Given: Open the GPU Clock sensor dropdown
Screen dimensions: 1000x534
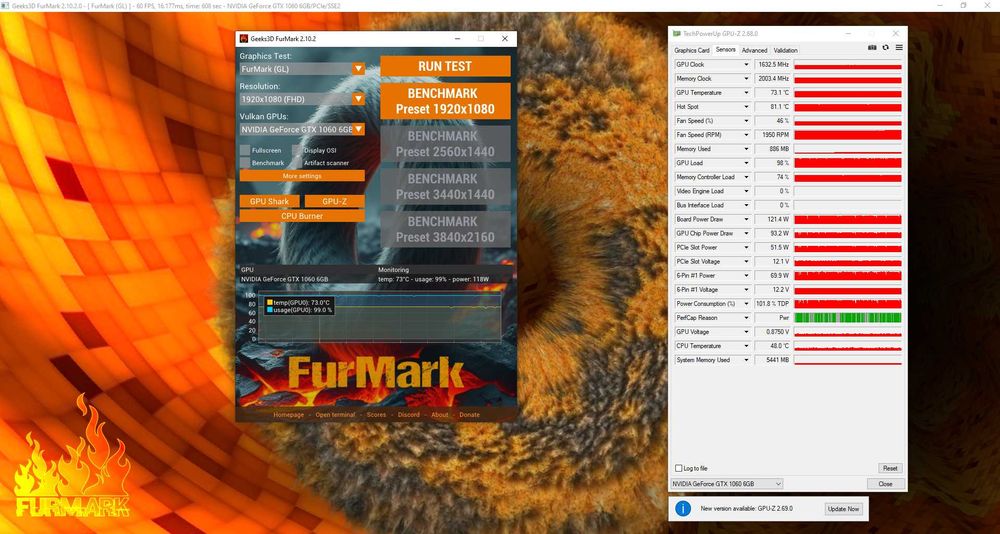Looking at the screenshot, I should pyautogui.click(x=746, y=65).
